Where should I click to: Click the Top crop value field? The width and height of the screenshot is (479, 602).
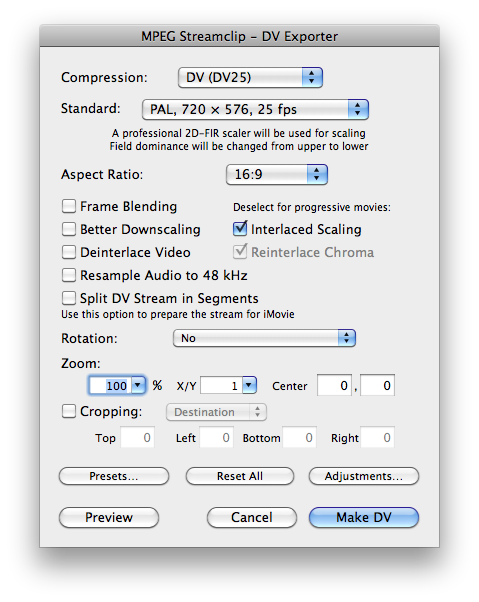[x=138, y=437]
